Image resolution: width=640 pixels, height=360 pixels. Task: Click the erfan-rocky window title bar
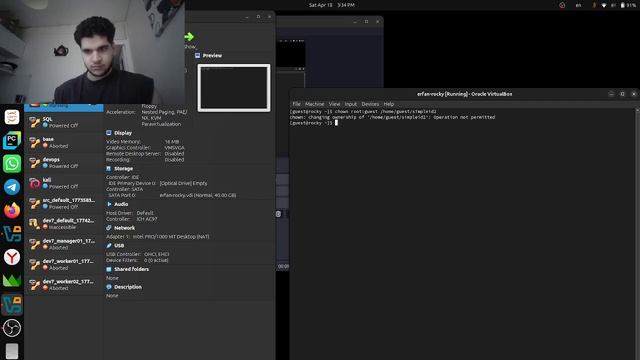click(x=464, y=94)
